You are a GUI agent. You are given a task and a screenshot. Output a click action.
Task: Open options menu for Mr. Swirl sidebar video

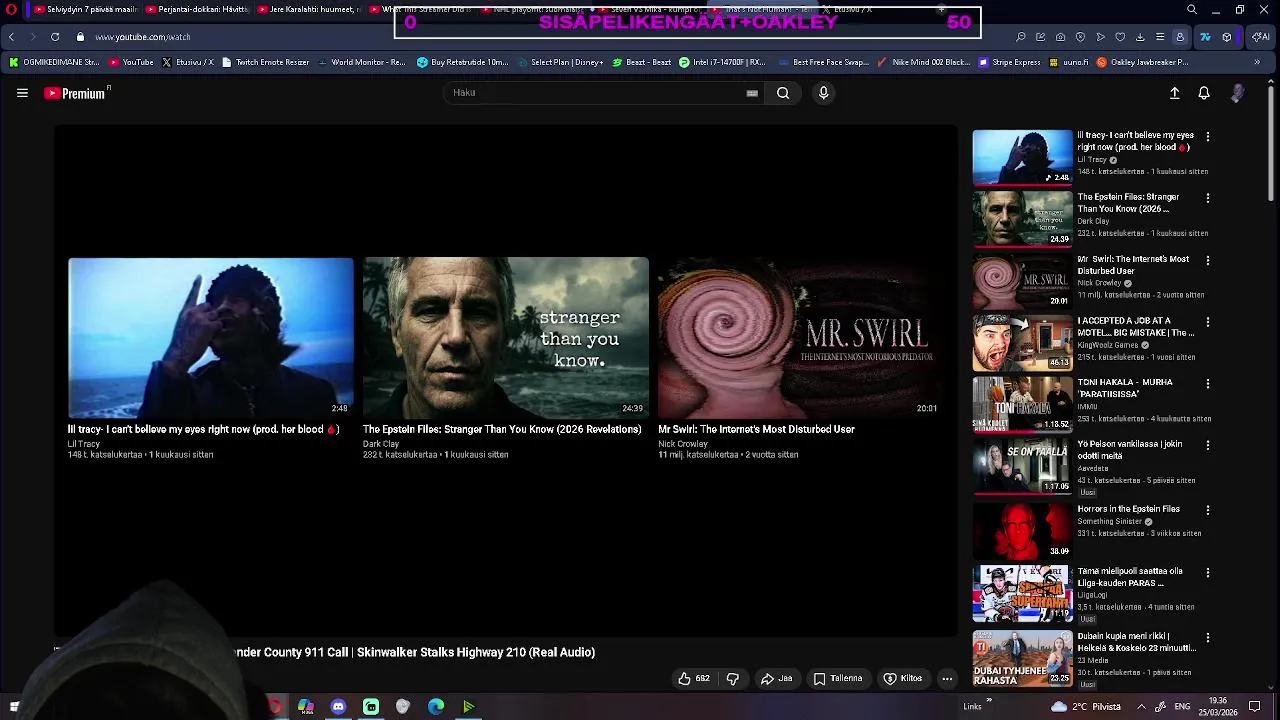click(x=1207, y=261)
